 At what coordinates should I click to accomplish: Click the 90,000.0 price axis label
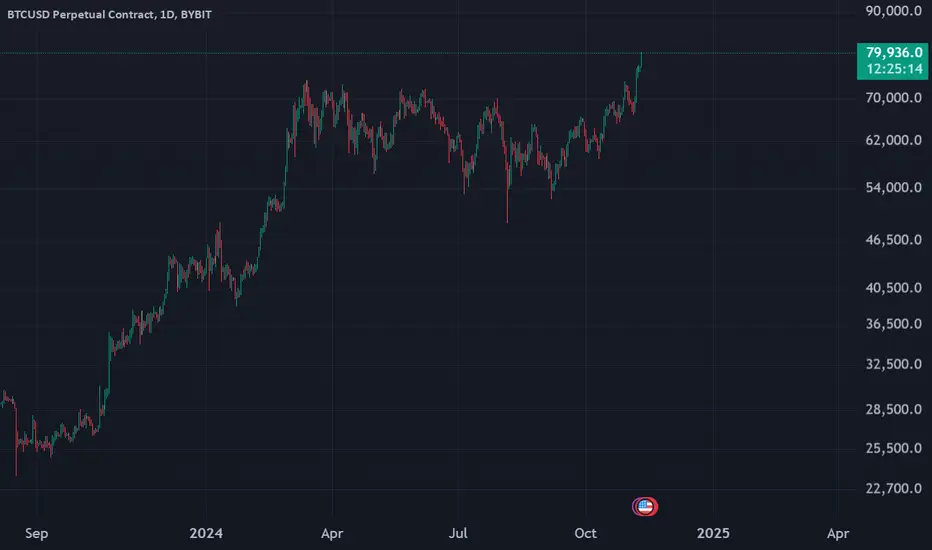point(894,10)
